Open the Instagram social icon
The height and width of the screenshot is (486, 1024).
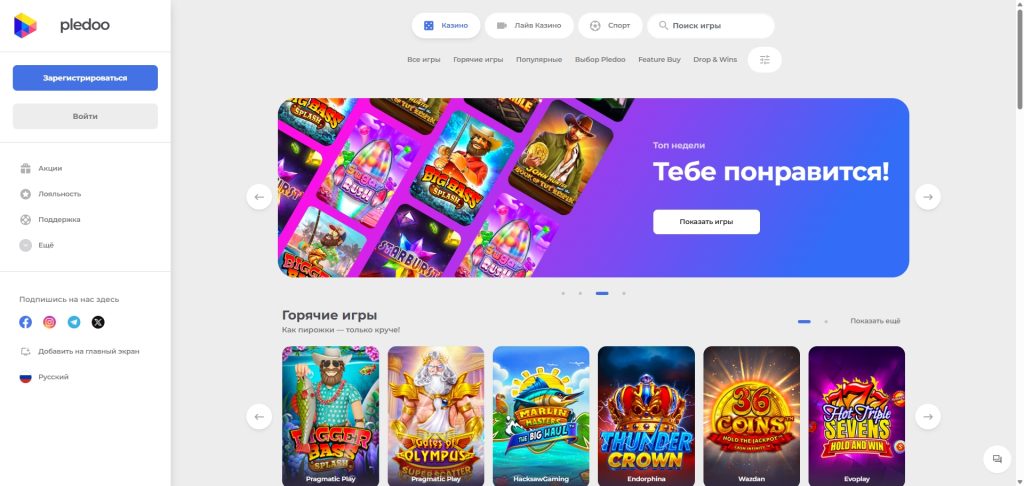pos(50,322)
